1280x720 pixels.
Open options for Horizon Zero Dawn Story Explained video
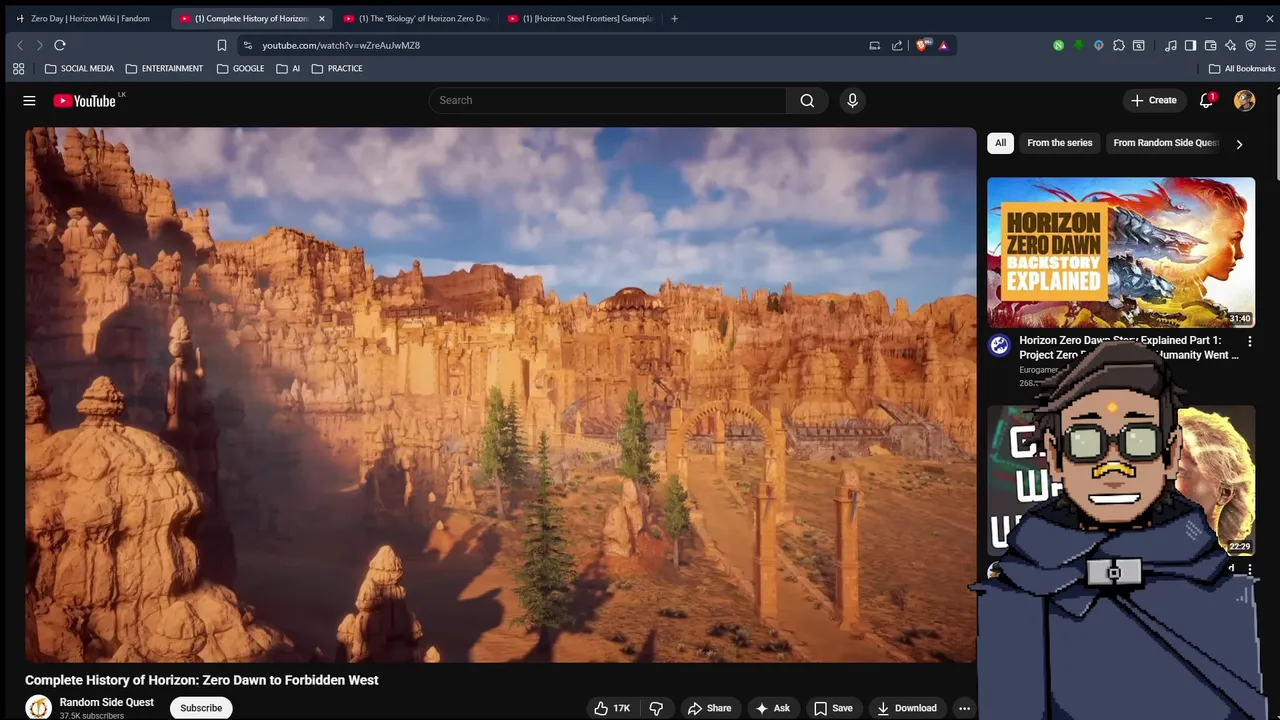tap(1249, 342)
